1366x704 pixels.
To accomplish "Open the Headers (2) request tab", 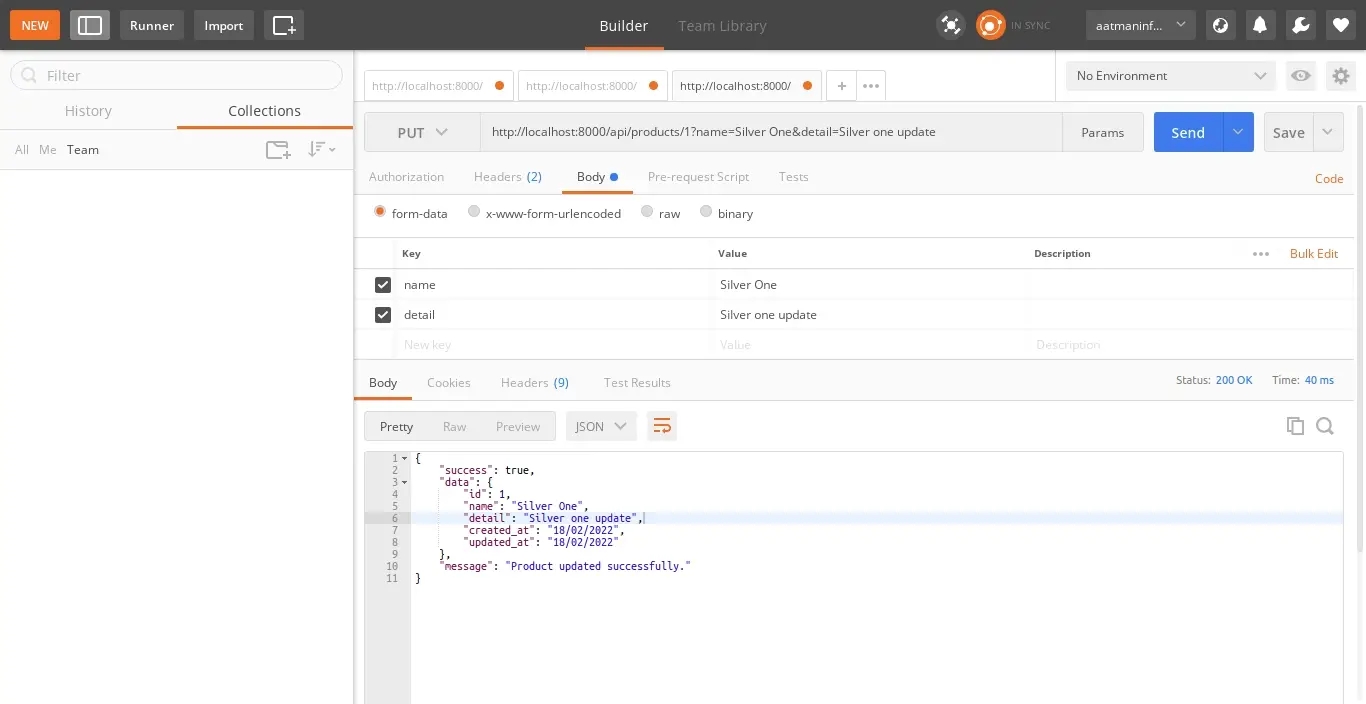I will coord(507,177).
